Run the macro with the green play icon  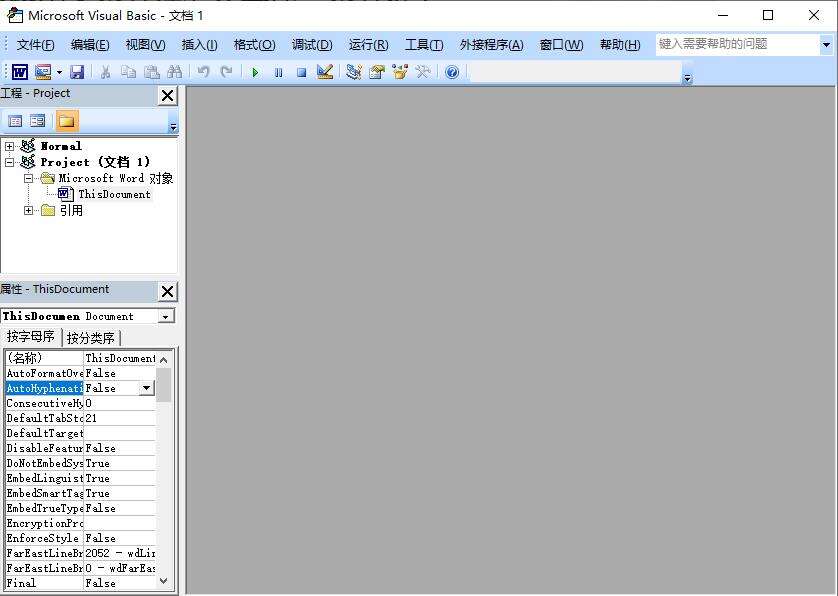click(255, 72)
